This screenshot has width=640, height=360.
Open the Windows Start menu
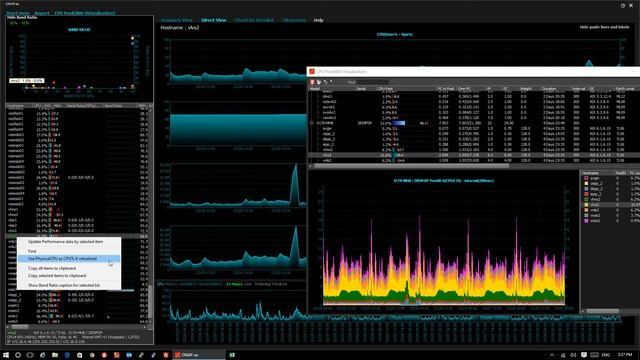click(6, 355)
